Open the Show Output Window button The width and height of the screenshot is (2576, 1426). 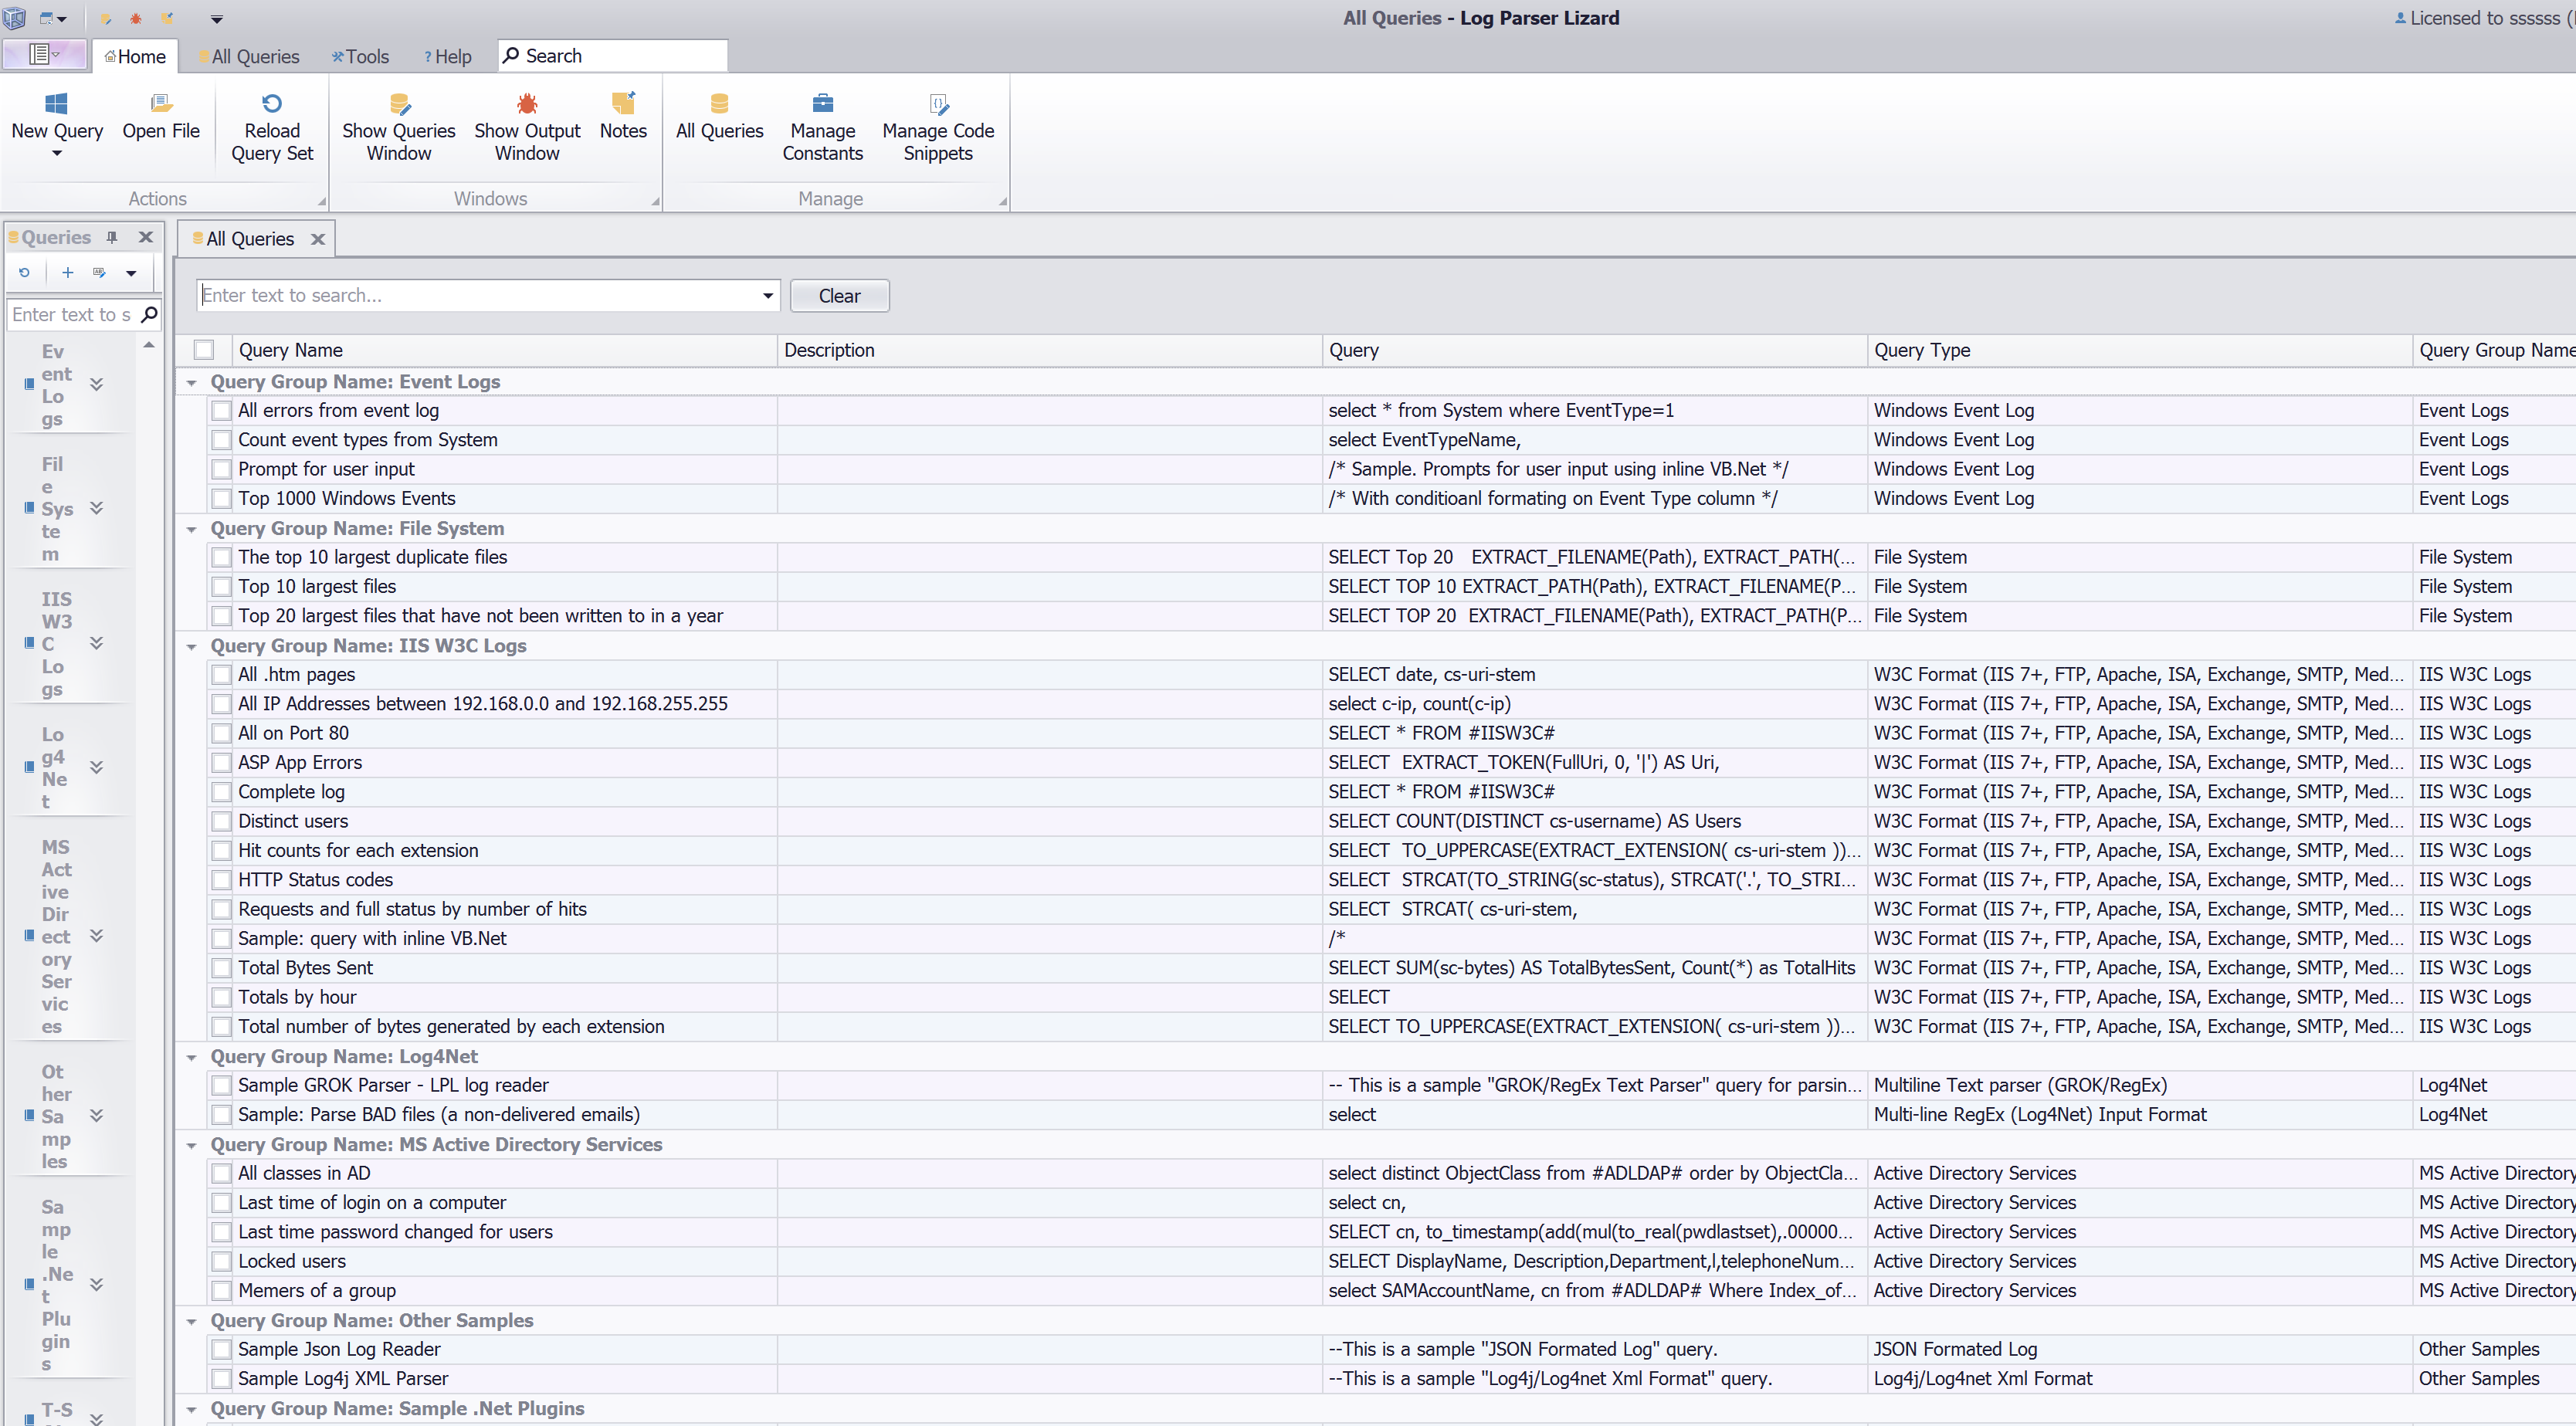[527, 104]
